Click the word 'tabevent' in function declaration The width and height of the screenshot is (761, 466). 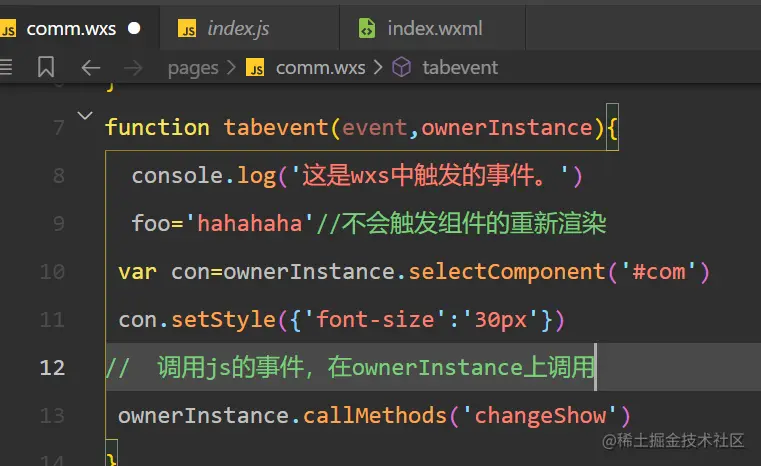click(x=276, y=128)
